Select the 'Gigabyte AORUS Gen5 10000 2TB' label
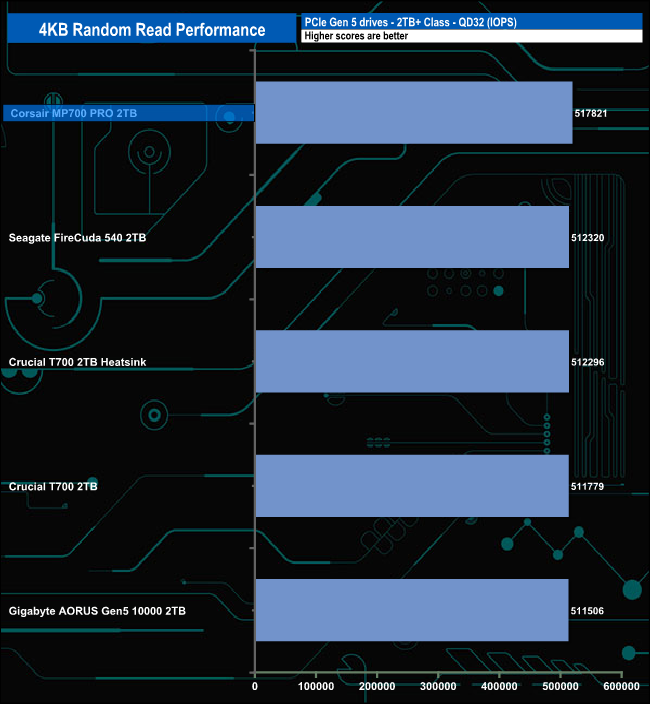Screen dimensions: 650x704 pos(97,611)
